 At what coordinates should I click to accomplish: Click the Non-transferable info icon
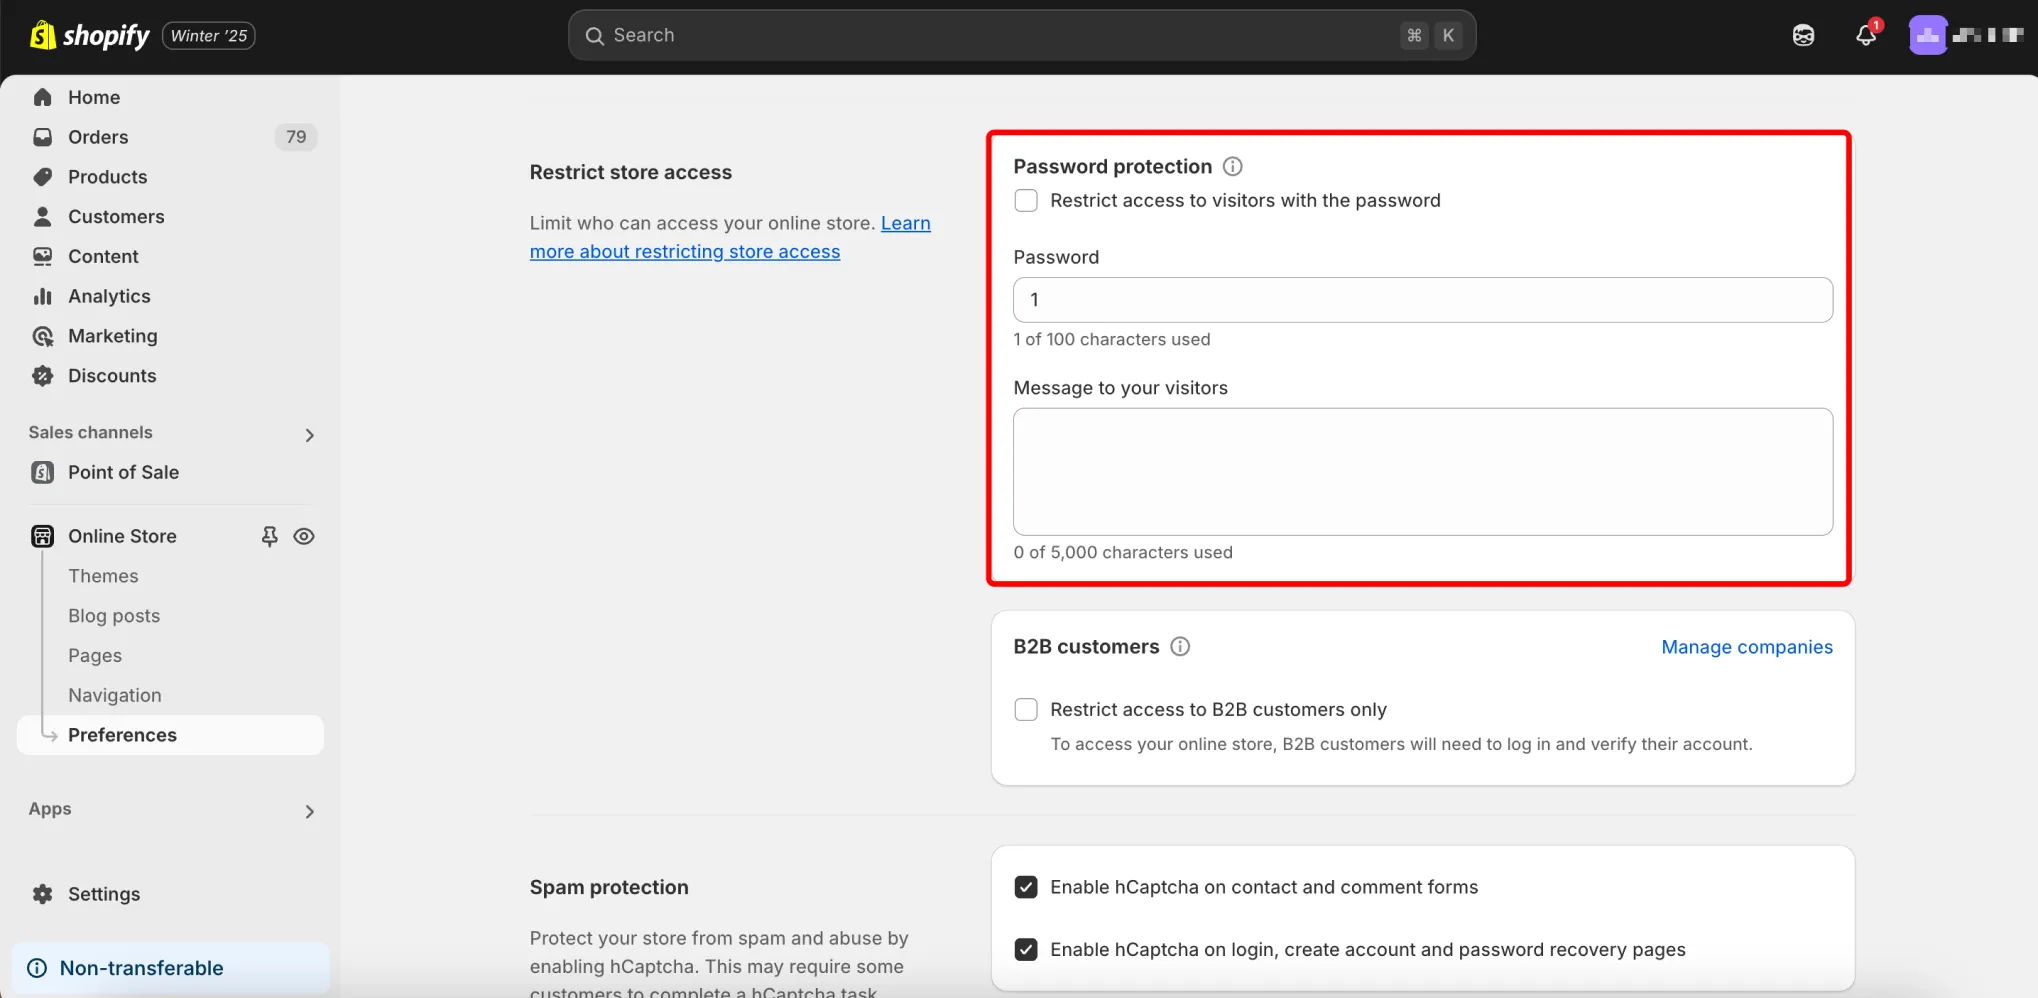click(x=37, y=968)
